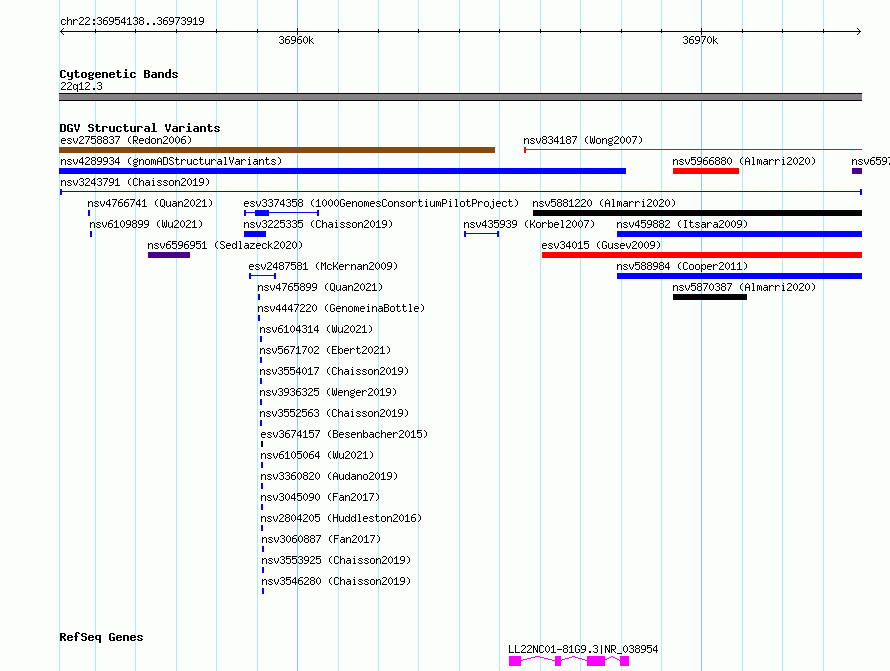Select the blue nsv459882 Itsara2009 bar
The height and width of the screenshot is (671, 890).
pos(739,234)
